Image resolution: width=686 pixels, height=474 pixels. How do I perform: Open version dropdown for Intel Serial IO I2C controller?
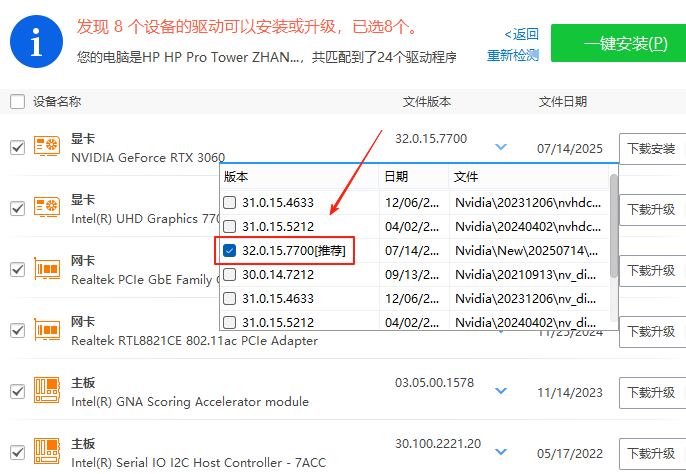pos(501,452)
